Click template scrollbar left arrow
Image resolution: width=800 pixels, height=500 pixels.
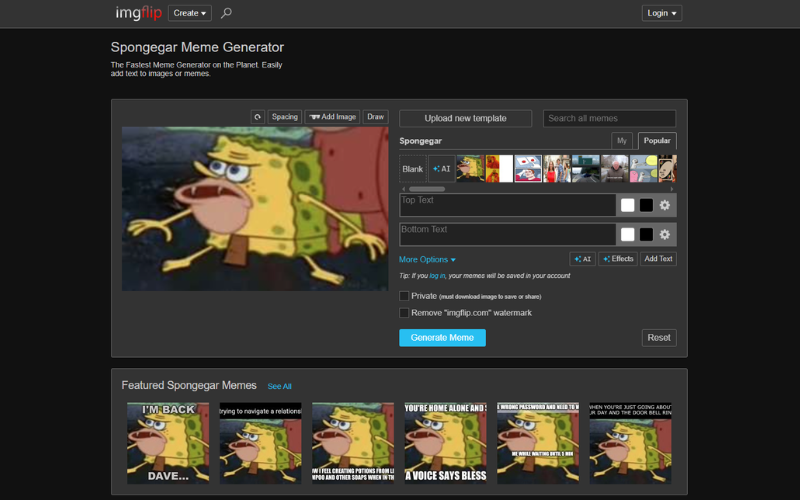(404, 189)
